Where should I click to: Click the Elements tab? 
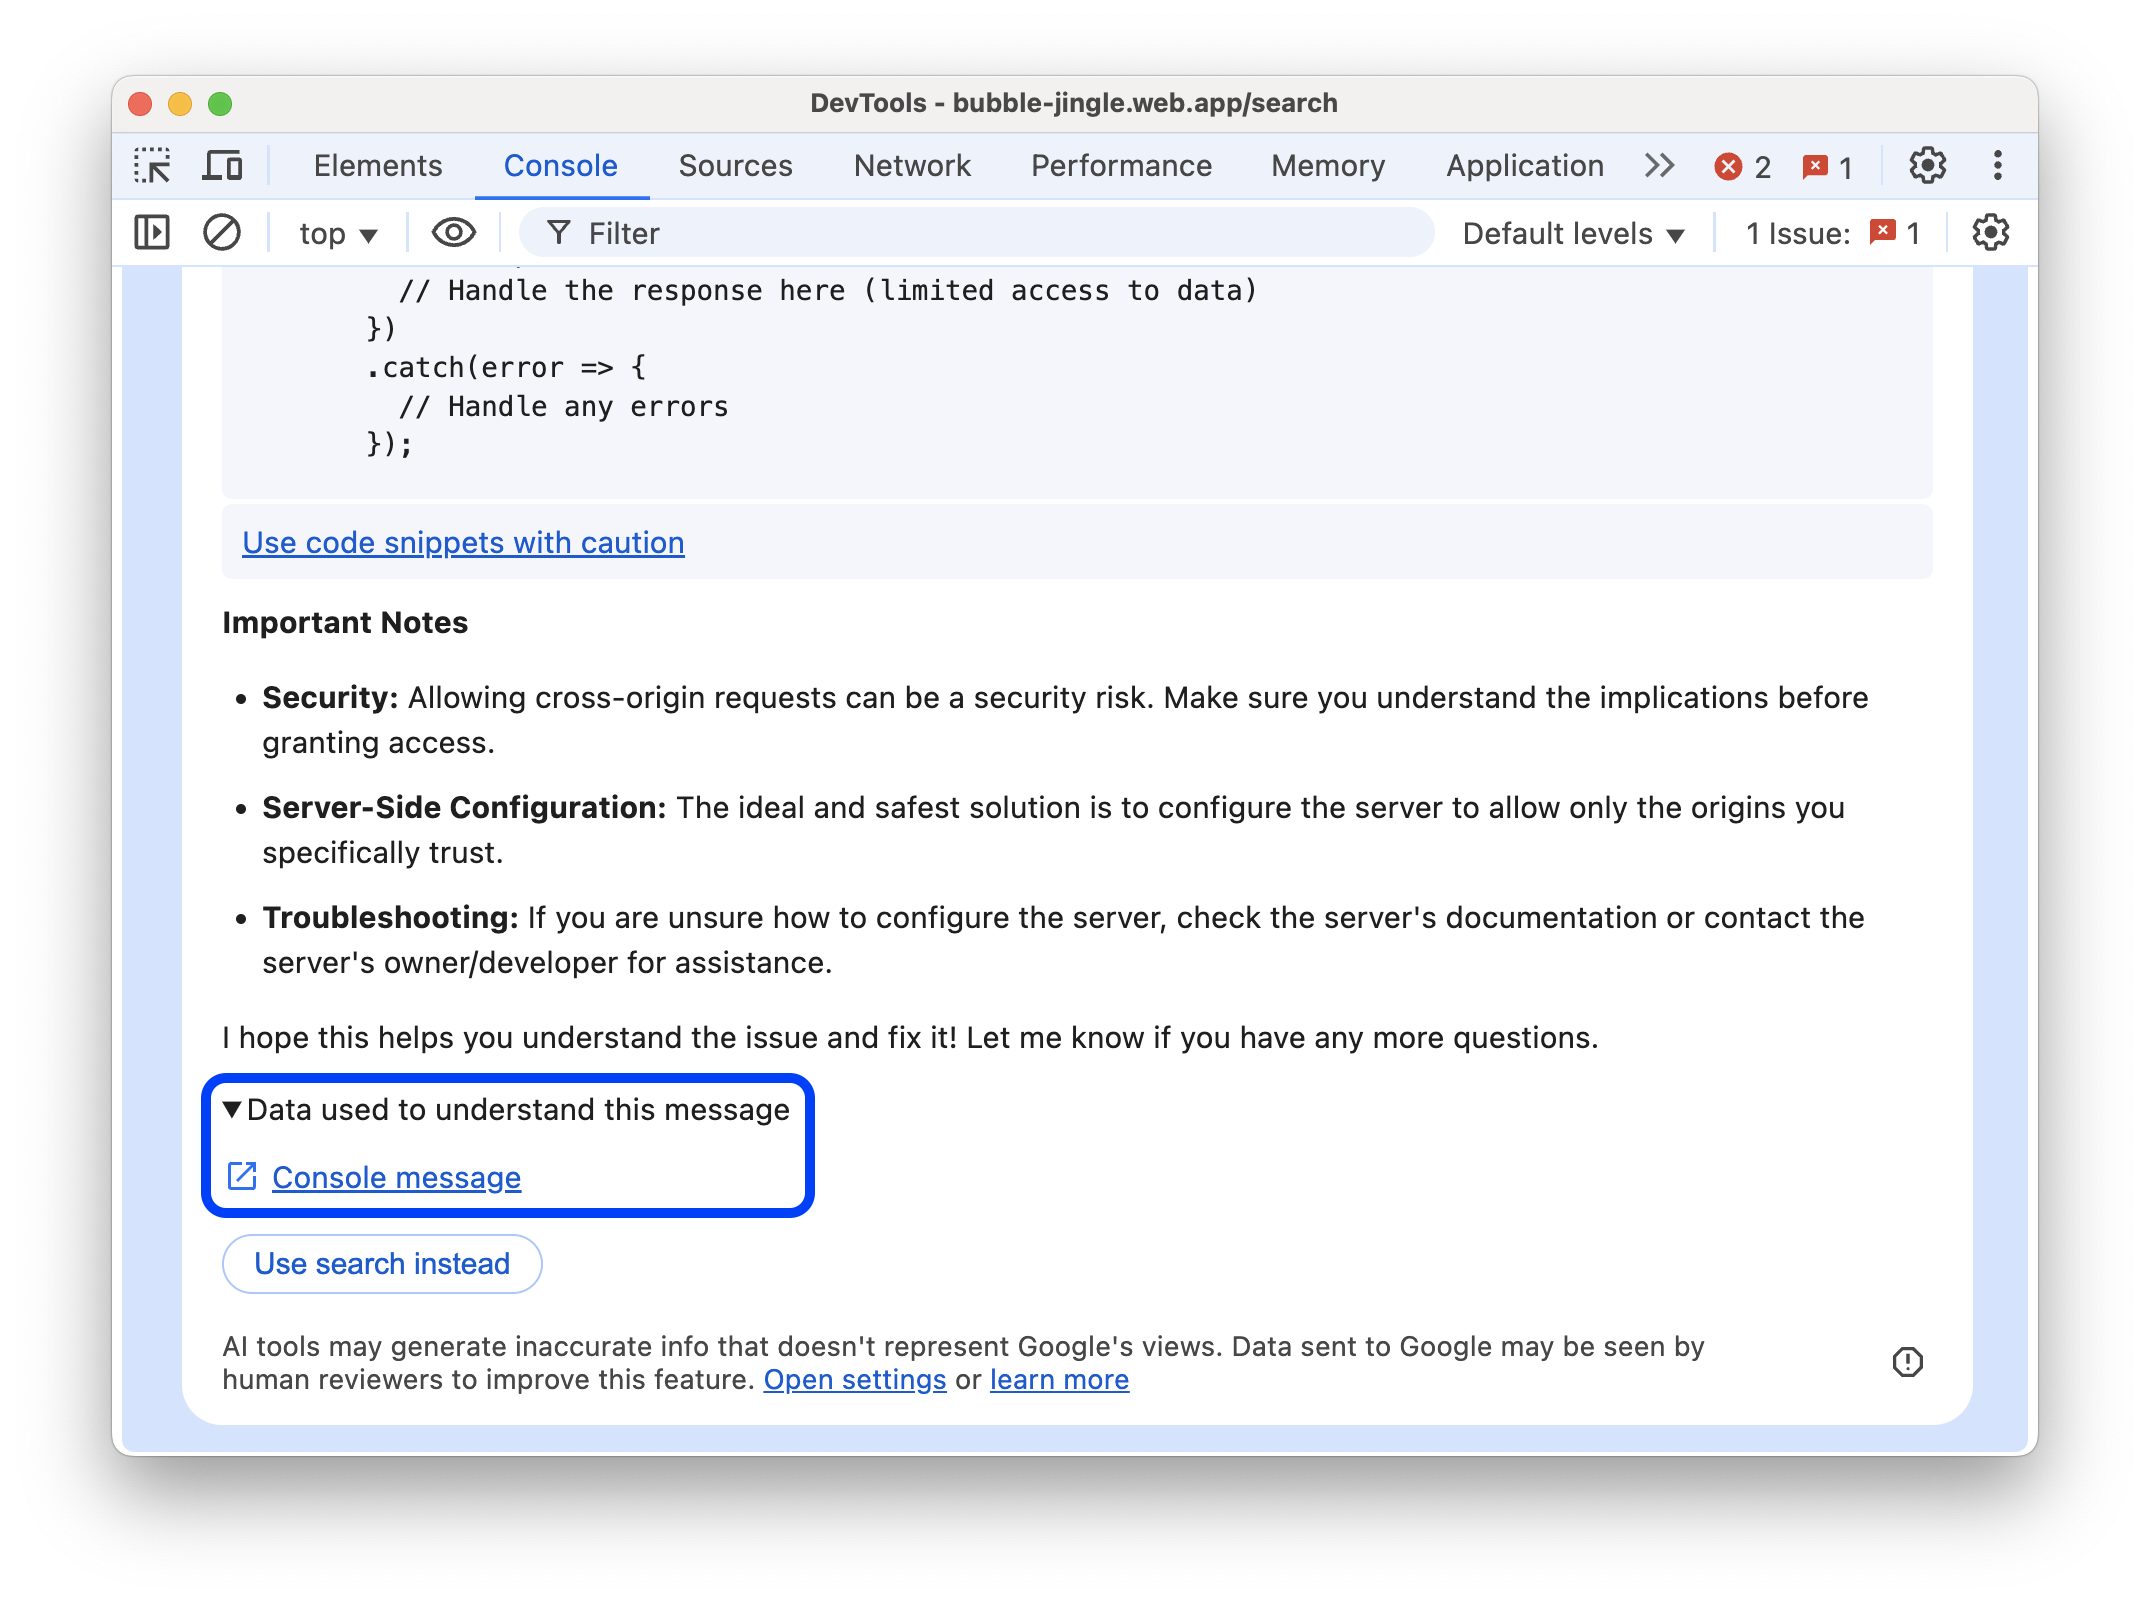377,165
